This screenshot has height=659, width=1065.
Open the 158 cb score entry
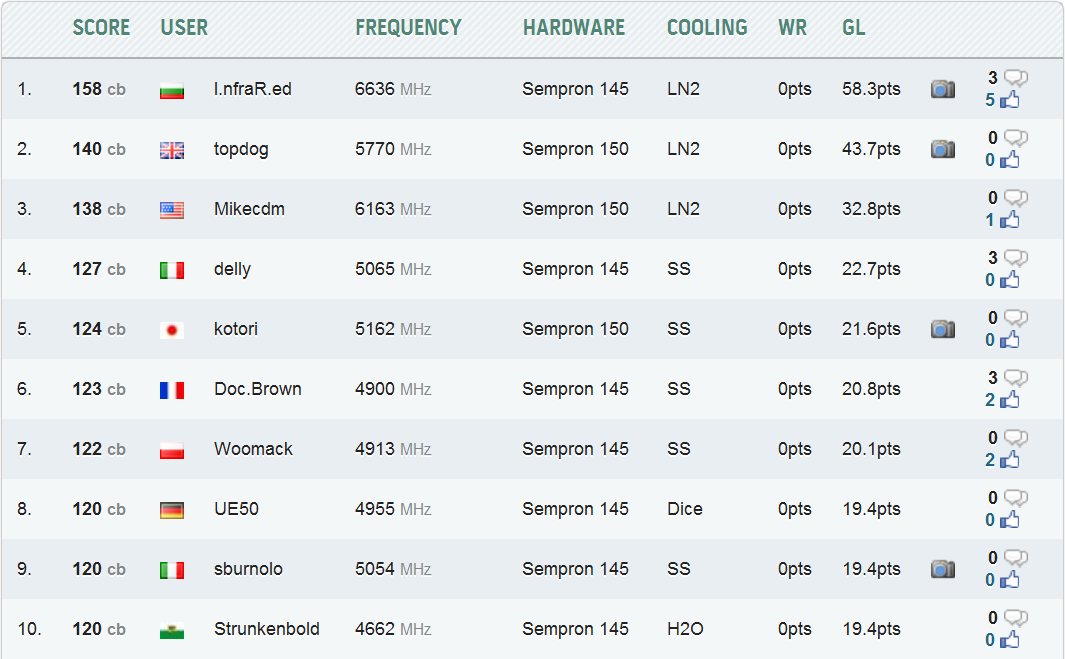click(x=99, y=89)
